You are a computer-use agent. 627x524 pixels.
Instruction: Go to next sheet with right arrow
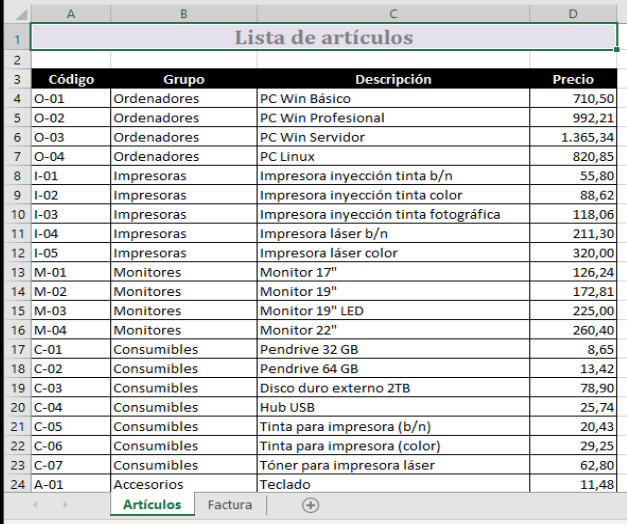[65, 505]
